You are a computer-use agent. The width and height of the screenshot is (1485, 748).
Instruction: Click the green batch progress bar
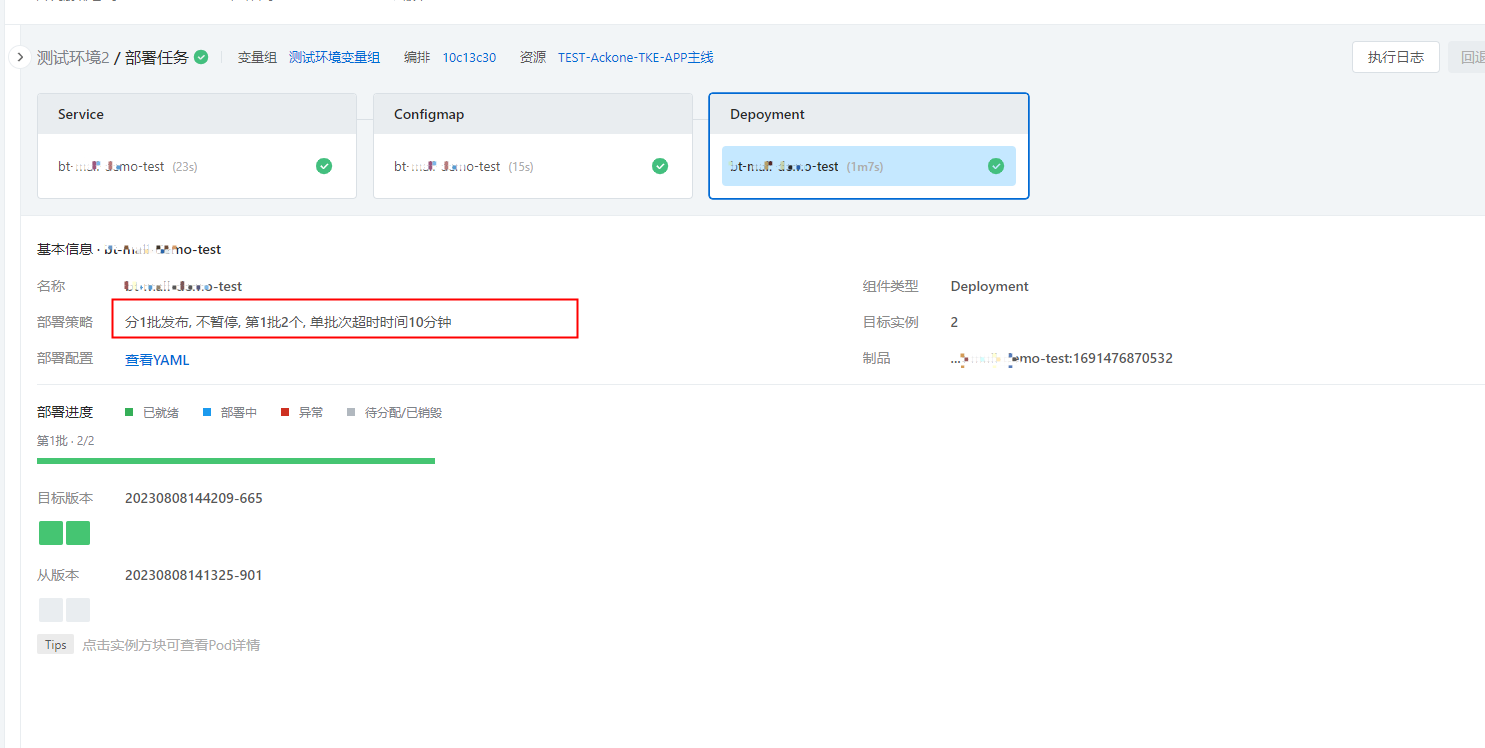[x=236, y=461]
